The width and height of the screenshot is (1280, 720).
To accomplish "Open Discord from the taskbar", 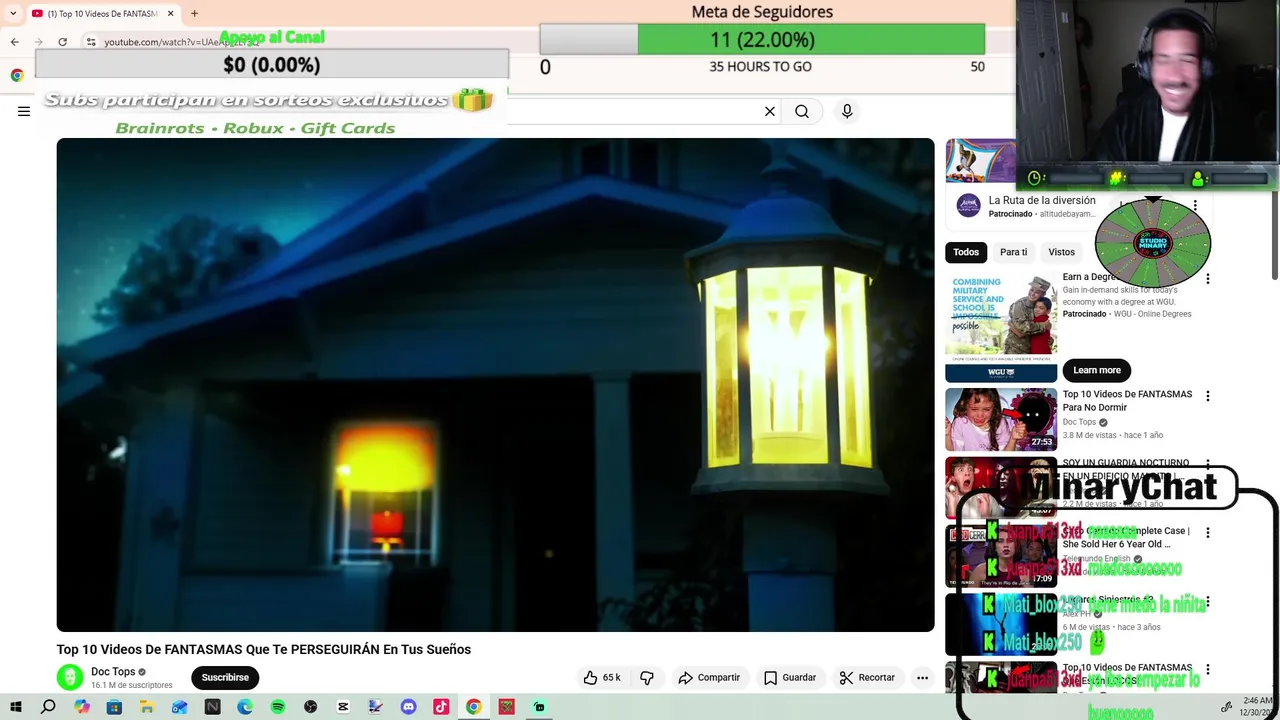I will point(408,707).
